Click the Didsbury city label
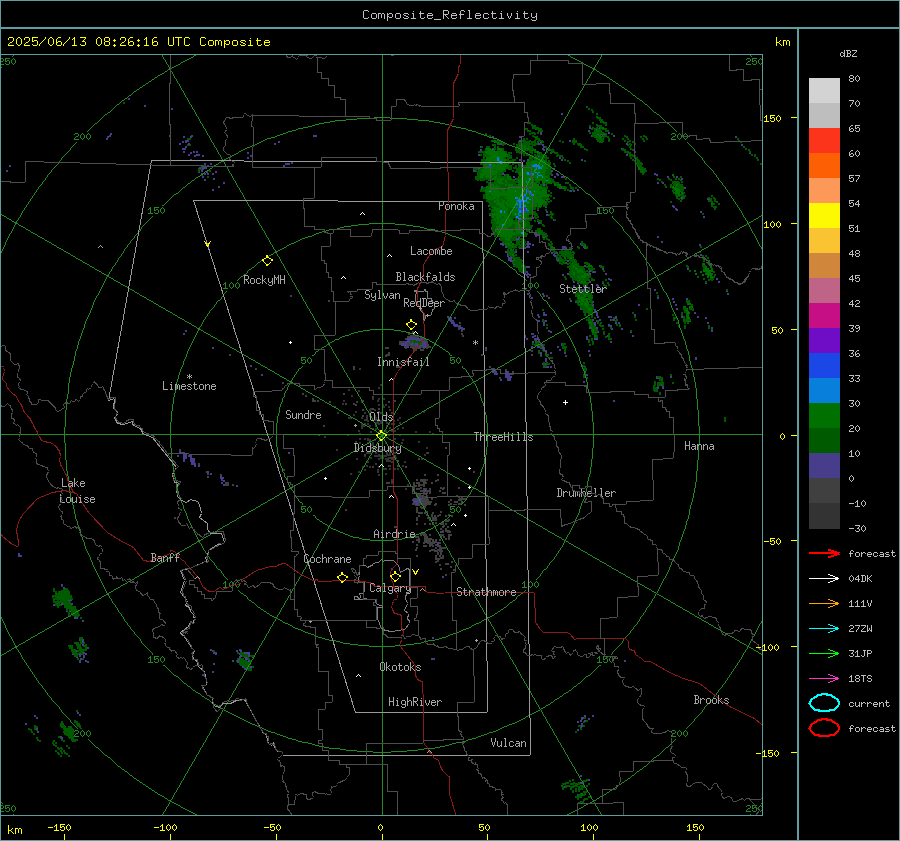The width and height of the screenshot is (900, 841). click(377, 448)
